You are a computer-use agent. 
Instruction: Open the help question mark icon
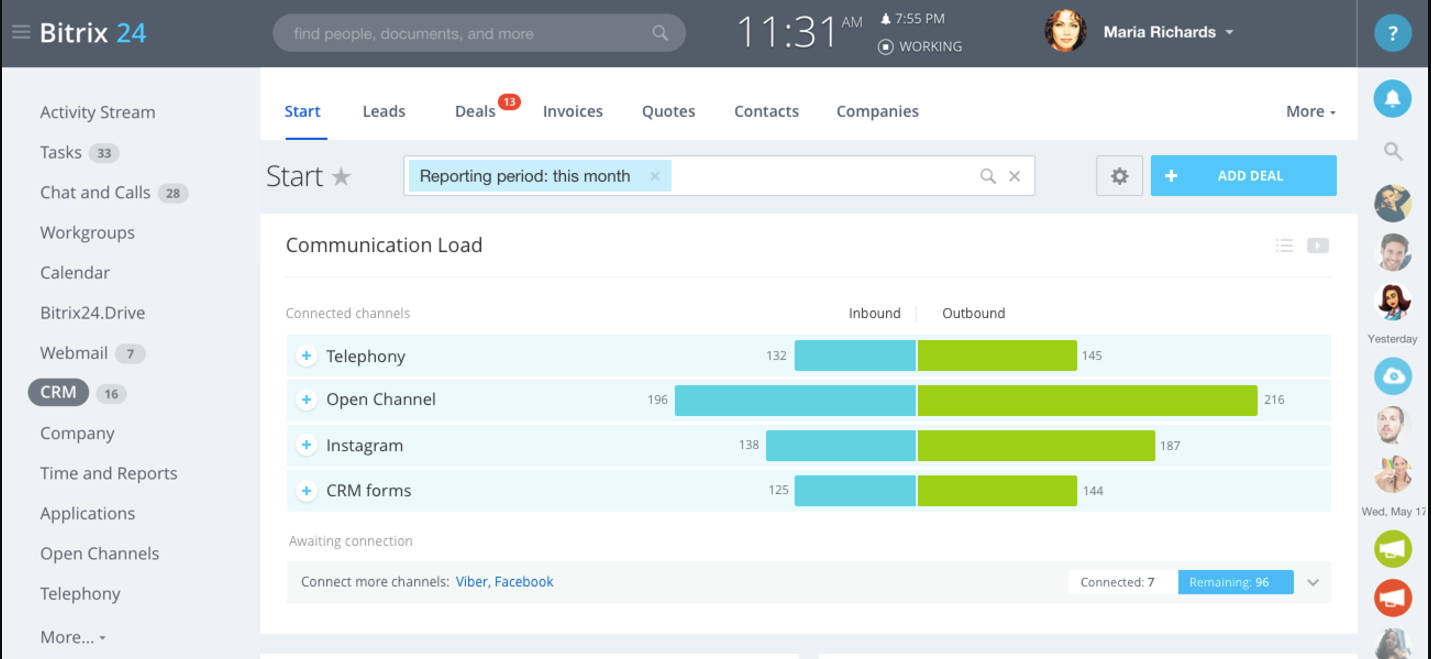point(1392,33)
